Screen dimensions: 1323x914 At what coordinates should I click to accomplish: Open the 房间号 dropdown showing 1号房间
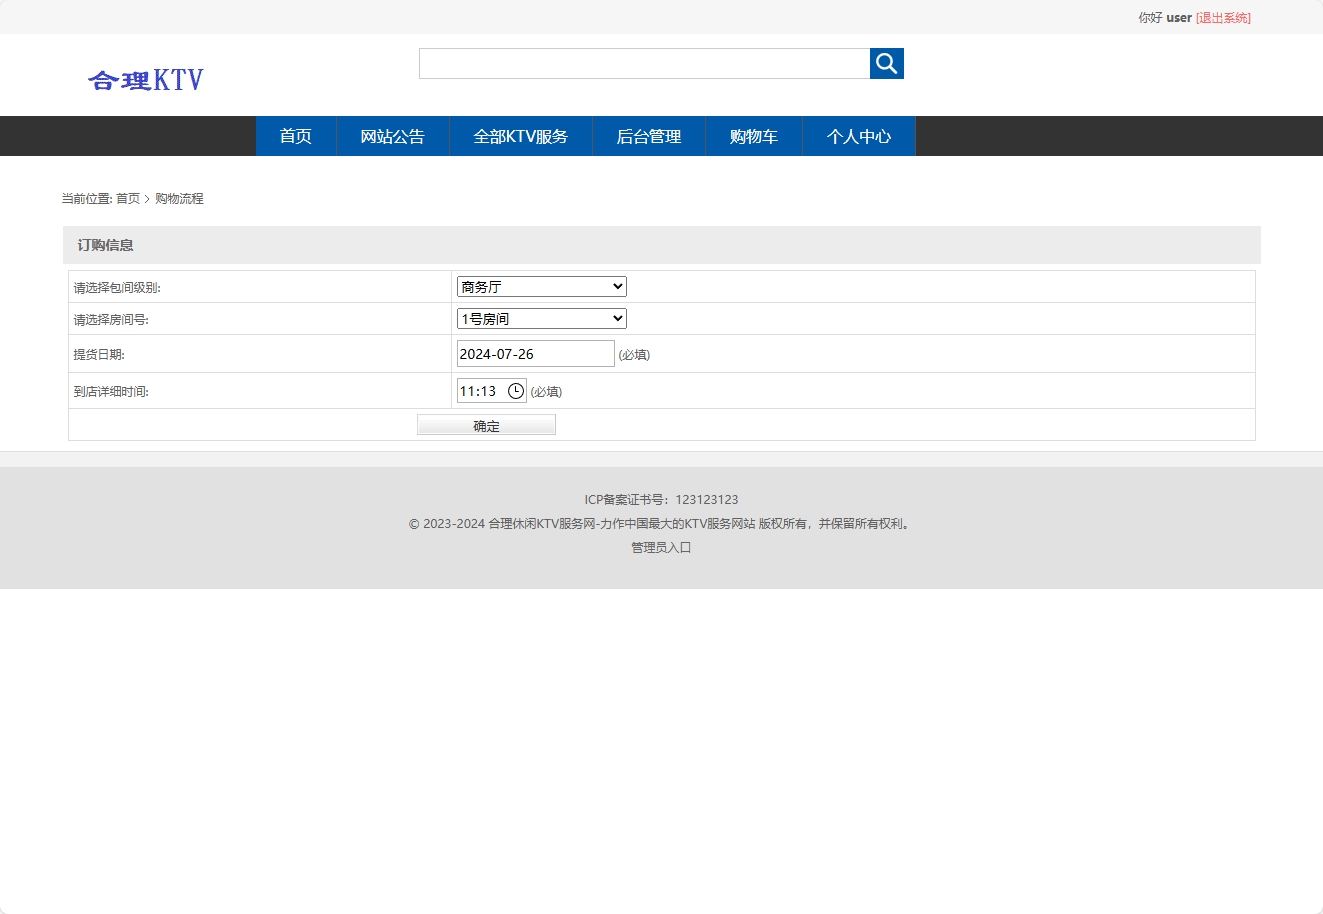pyautogui.click(x=540, y=318)
